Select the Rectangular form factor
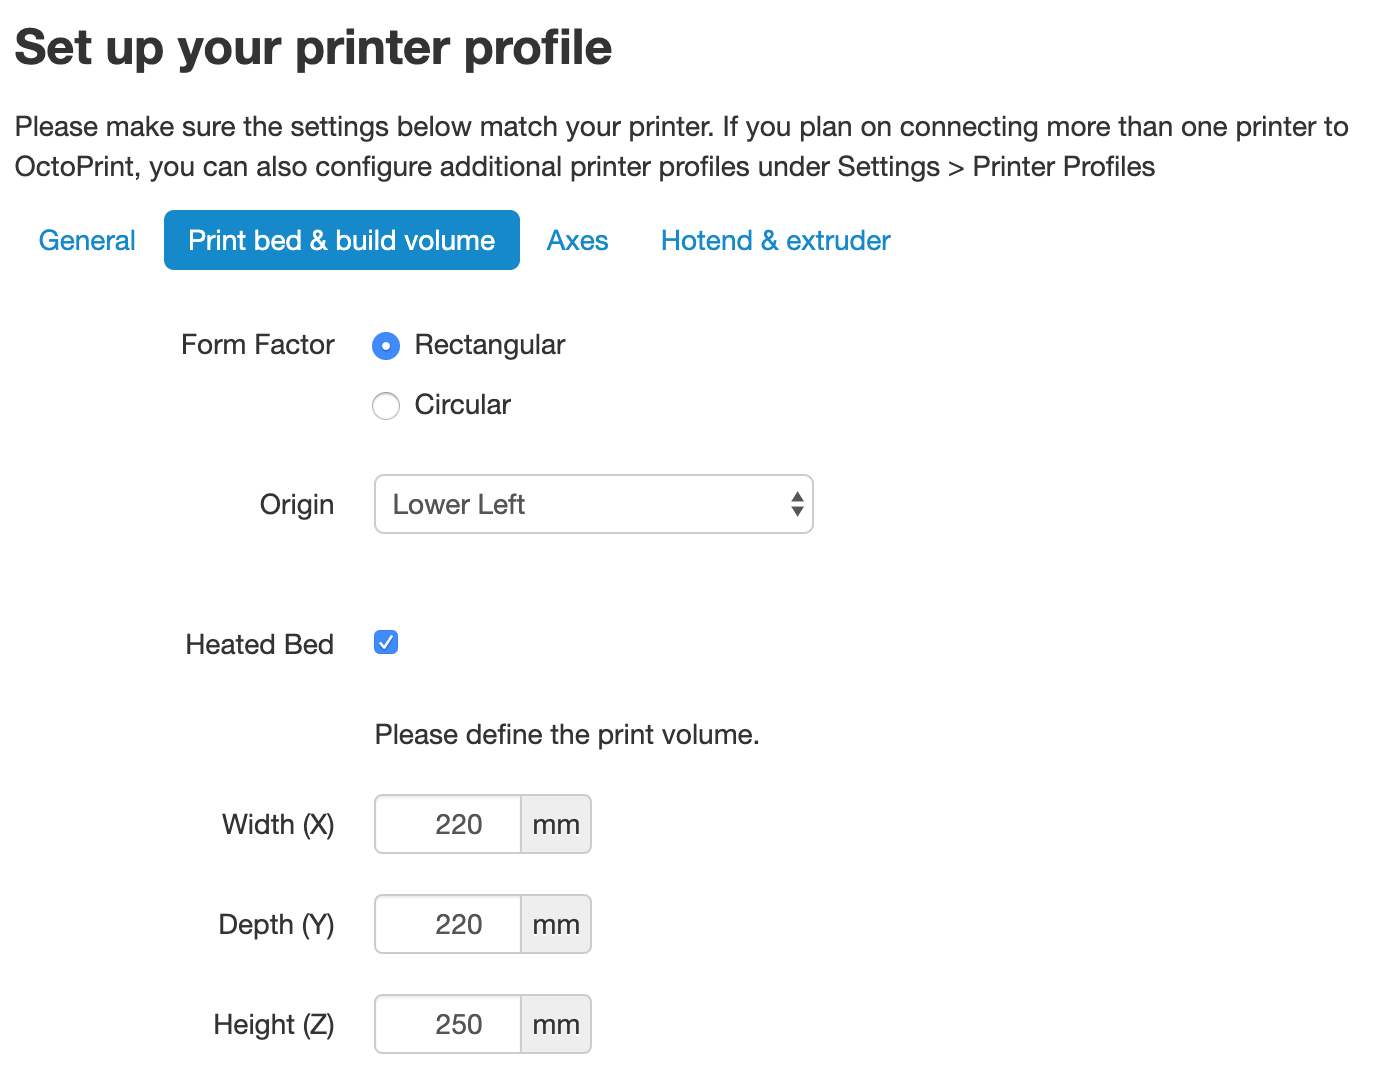 click(x=386, y=346)
